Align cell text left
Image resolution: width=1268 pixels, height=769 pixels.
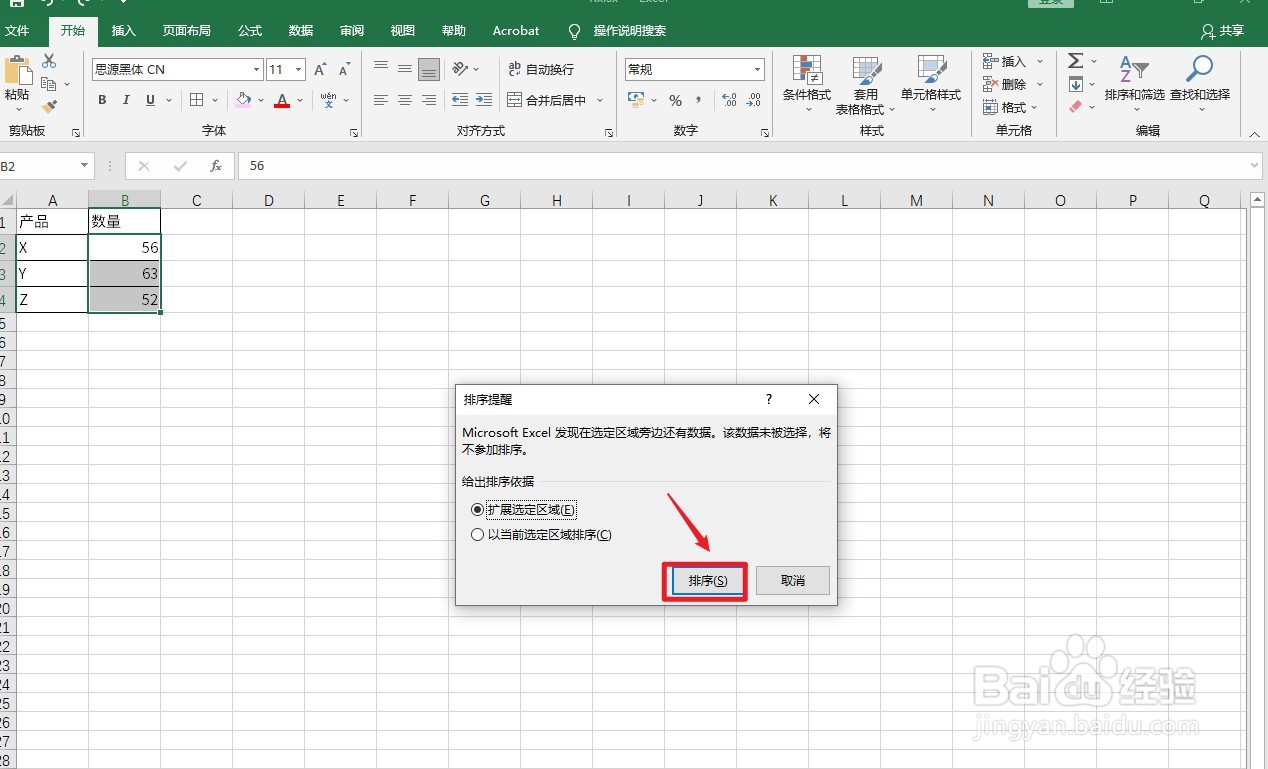(381, 100)
